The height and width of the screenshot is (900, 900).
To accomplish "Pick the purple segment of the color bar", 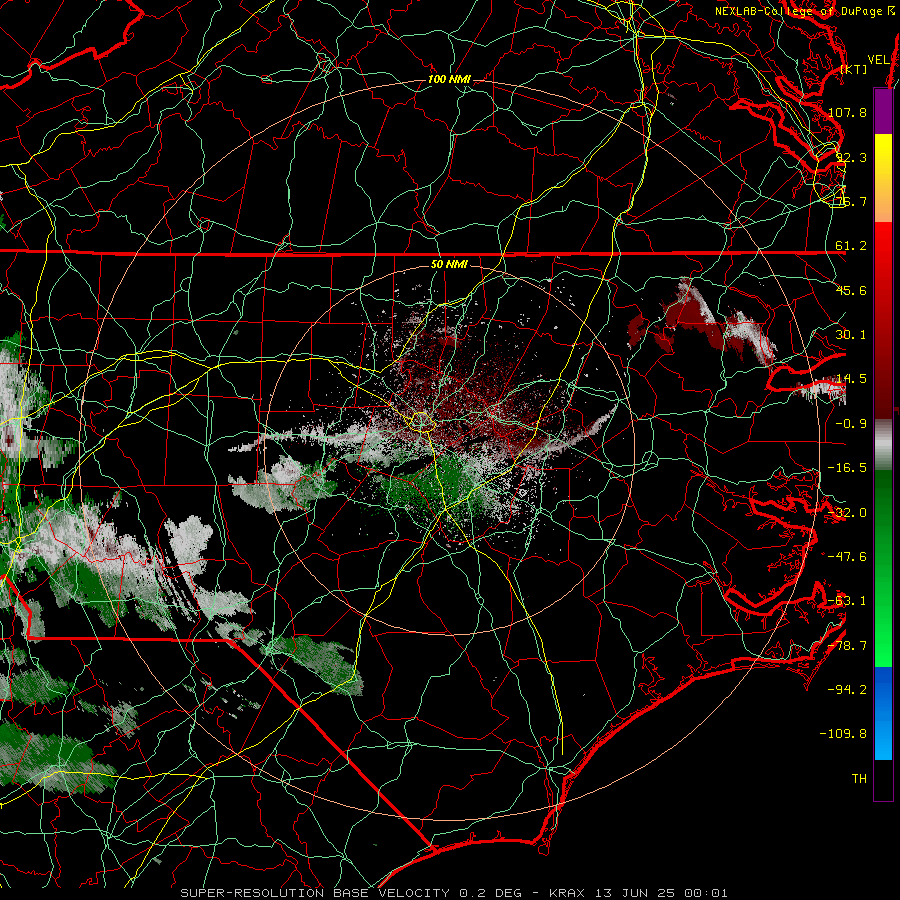I will 883,112.
